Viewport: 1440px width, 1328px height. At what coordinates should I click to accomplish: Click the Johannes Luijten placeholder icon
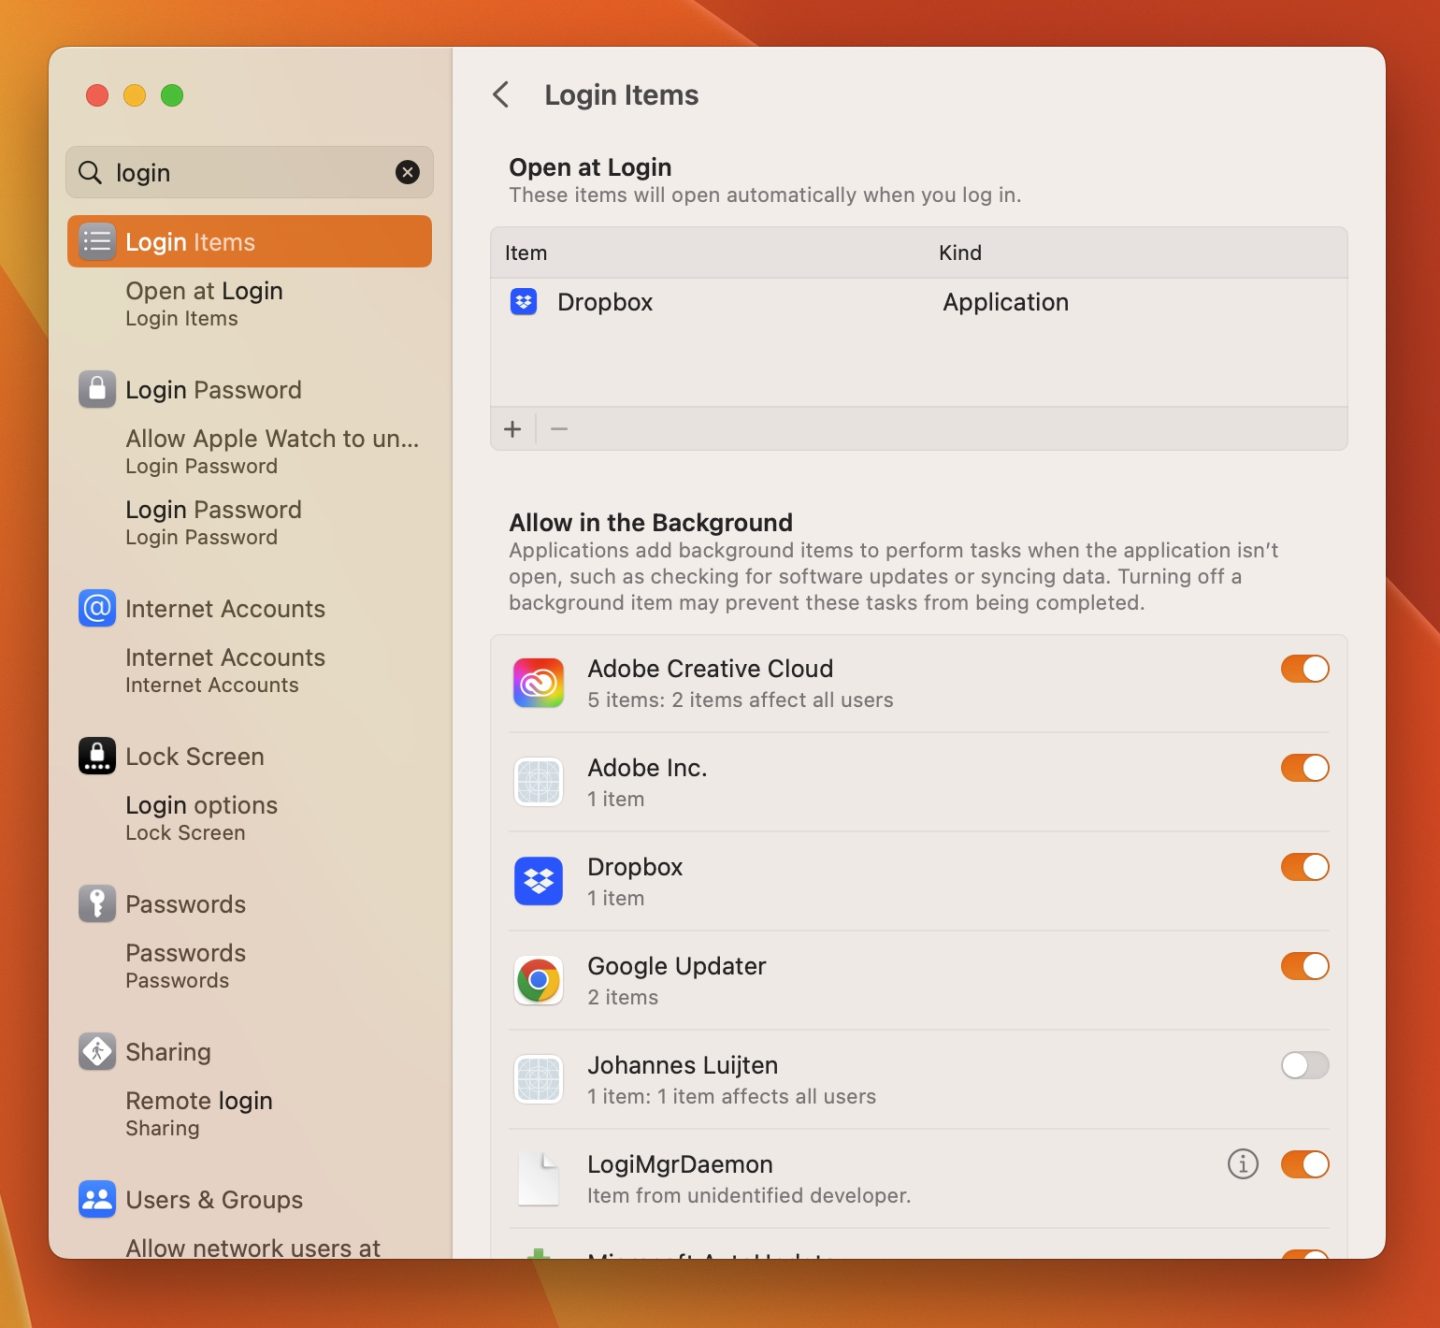pos(538,1079)
